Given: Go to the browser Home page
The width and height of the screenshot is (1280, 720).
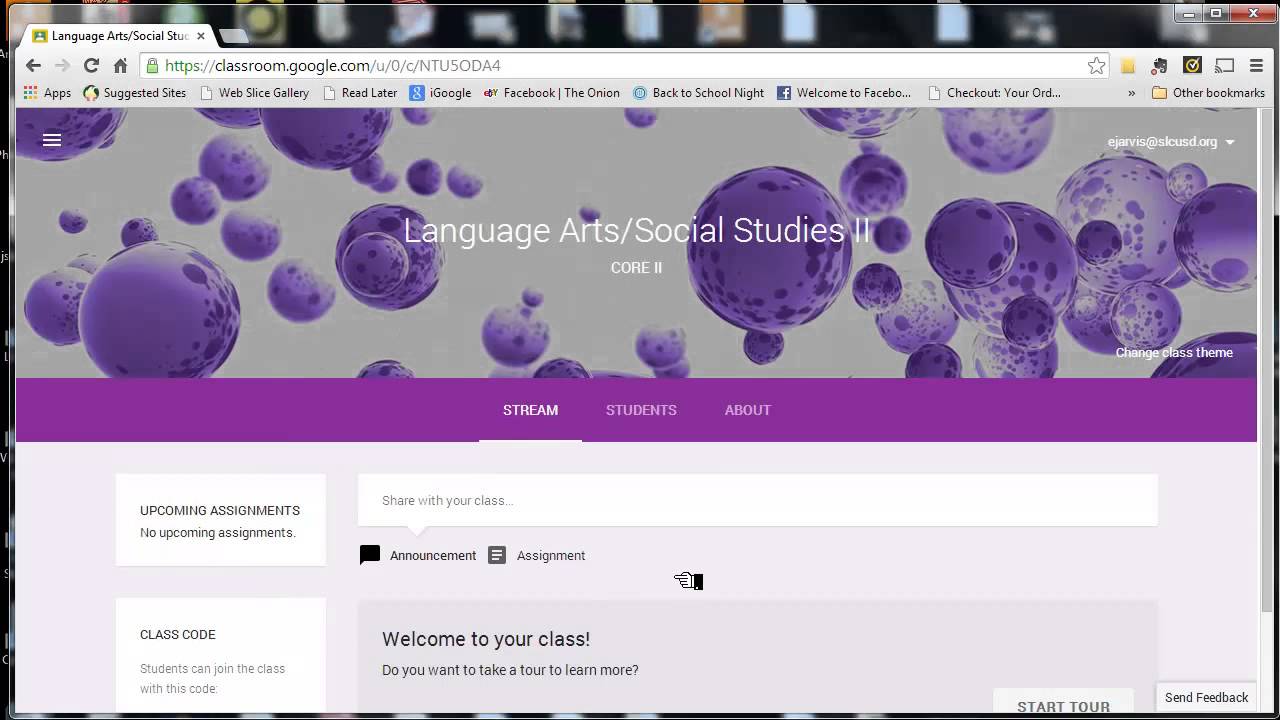Looking at the screenshot, I should click(120, 65).
